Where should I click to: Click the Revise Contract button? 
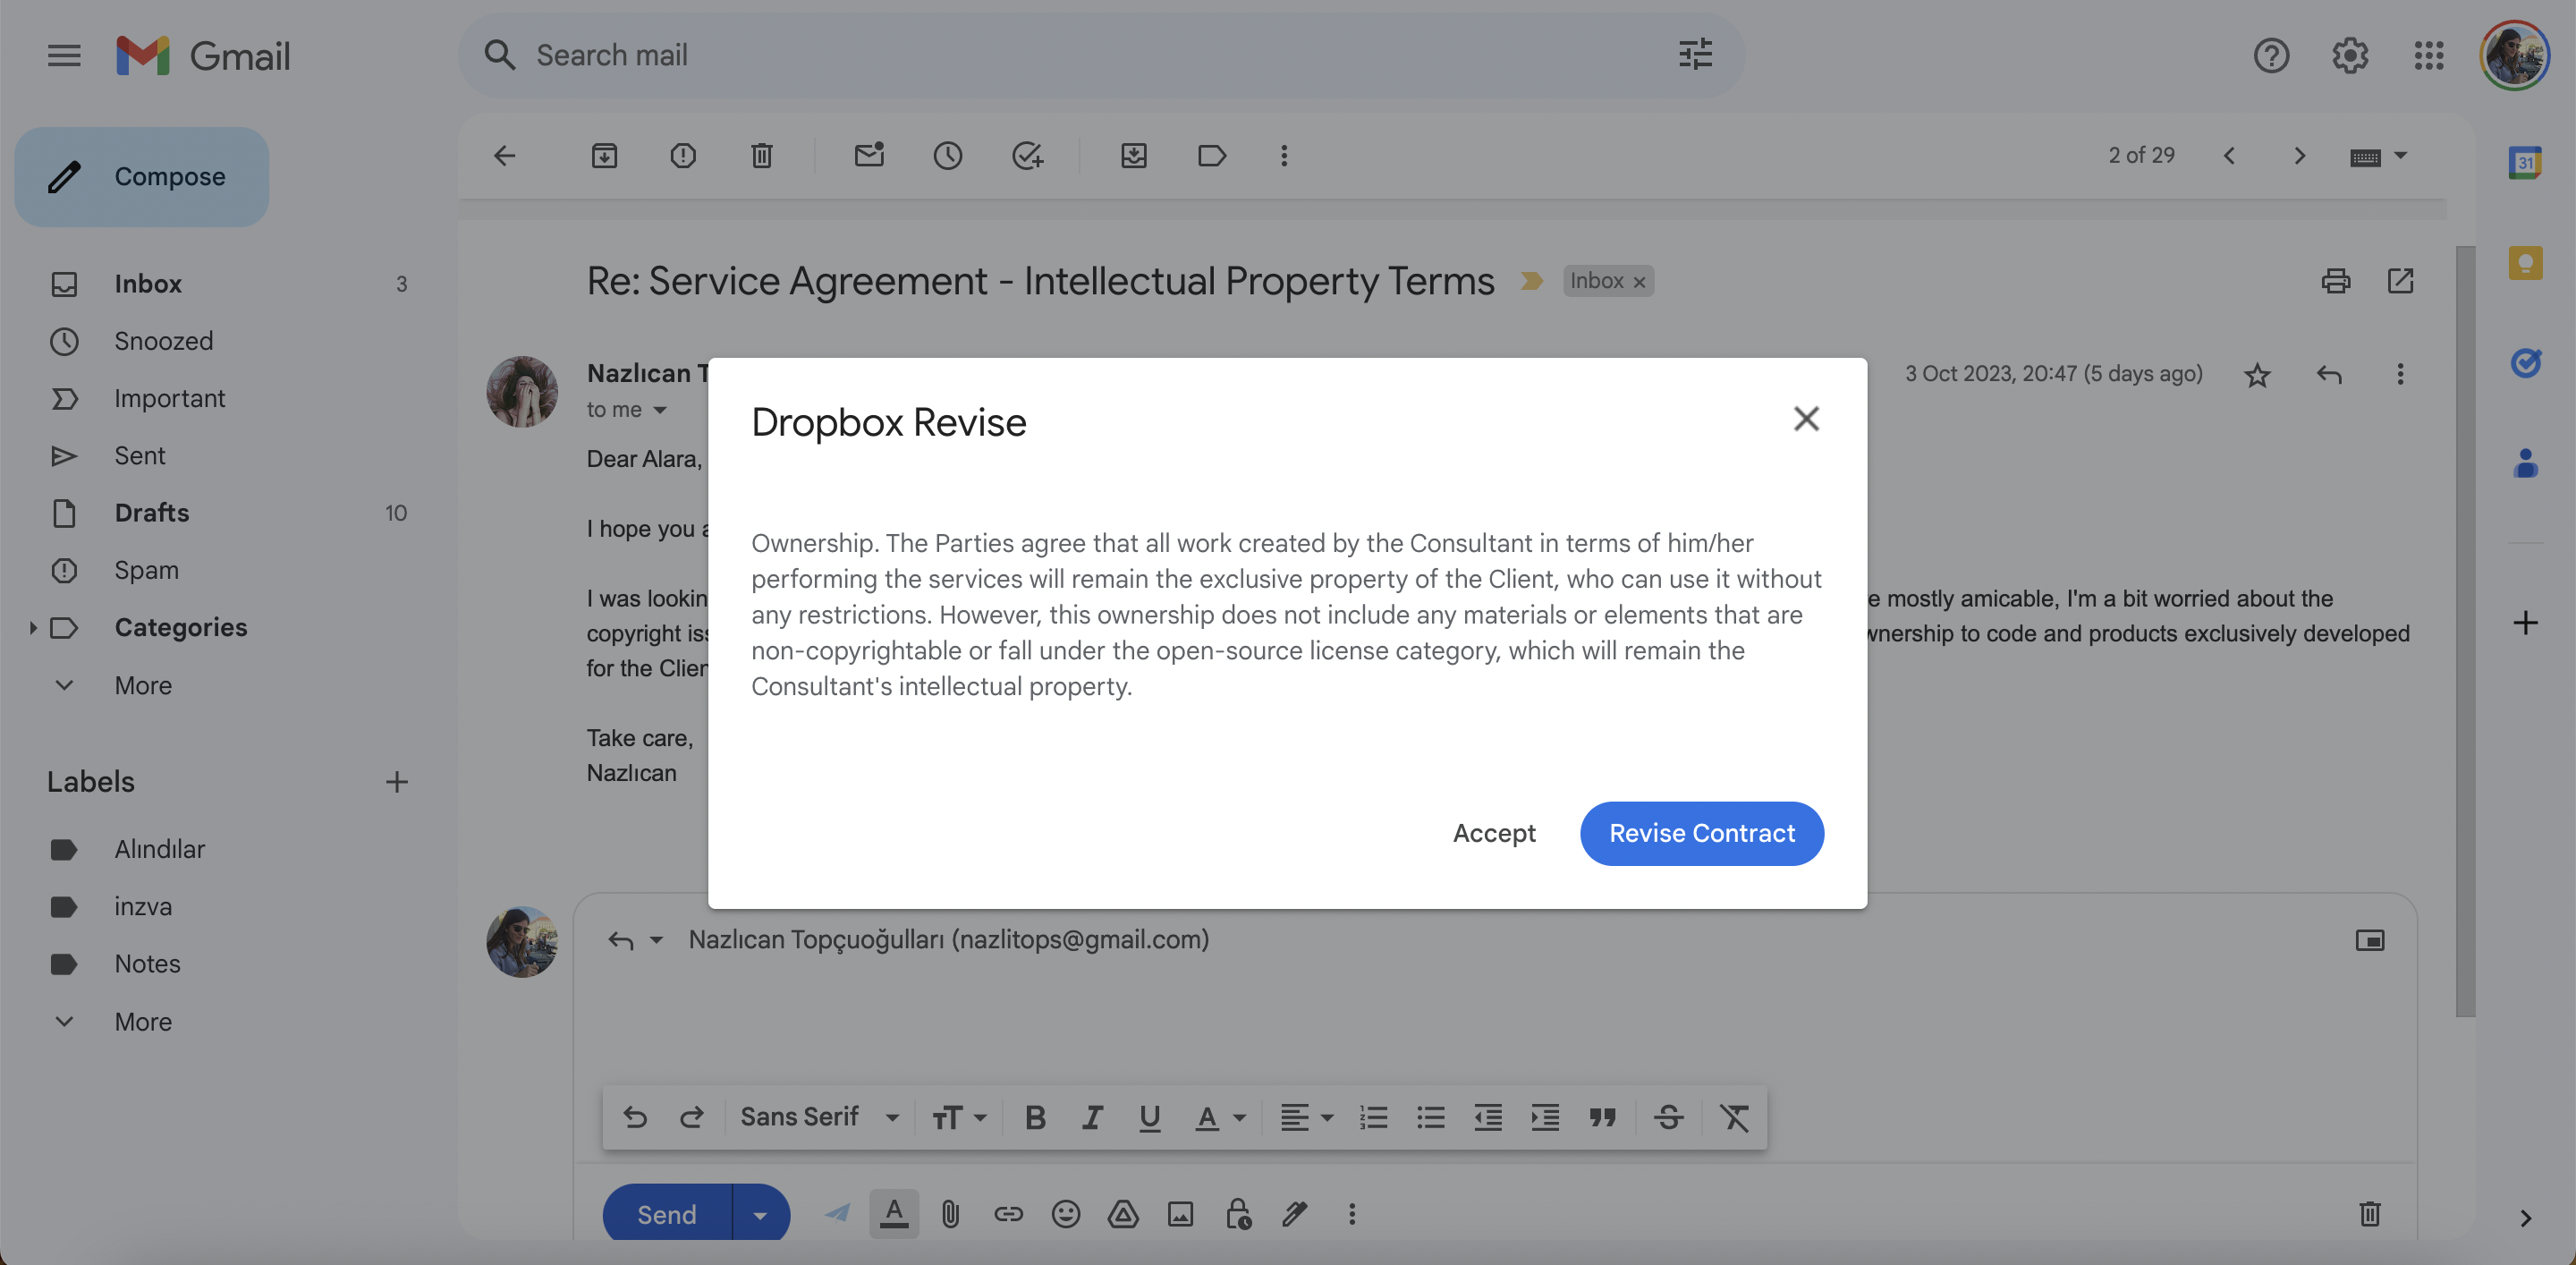pyautogui.click(x=1701, y=833)
